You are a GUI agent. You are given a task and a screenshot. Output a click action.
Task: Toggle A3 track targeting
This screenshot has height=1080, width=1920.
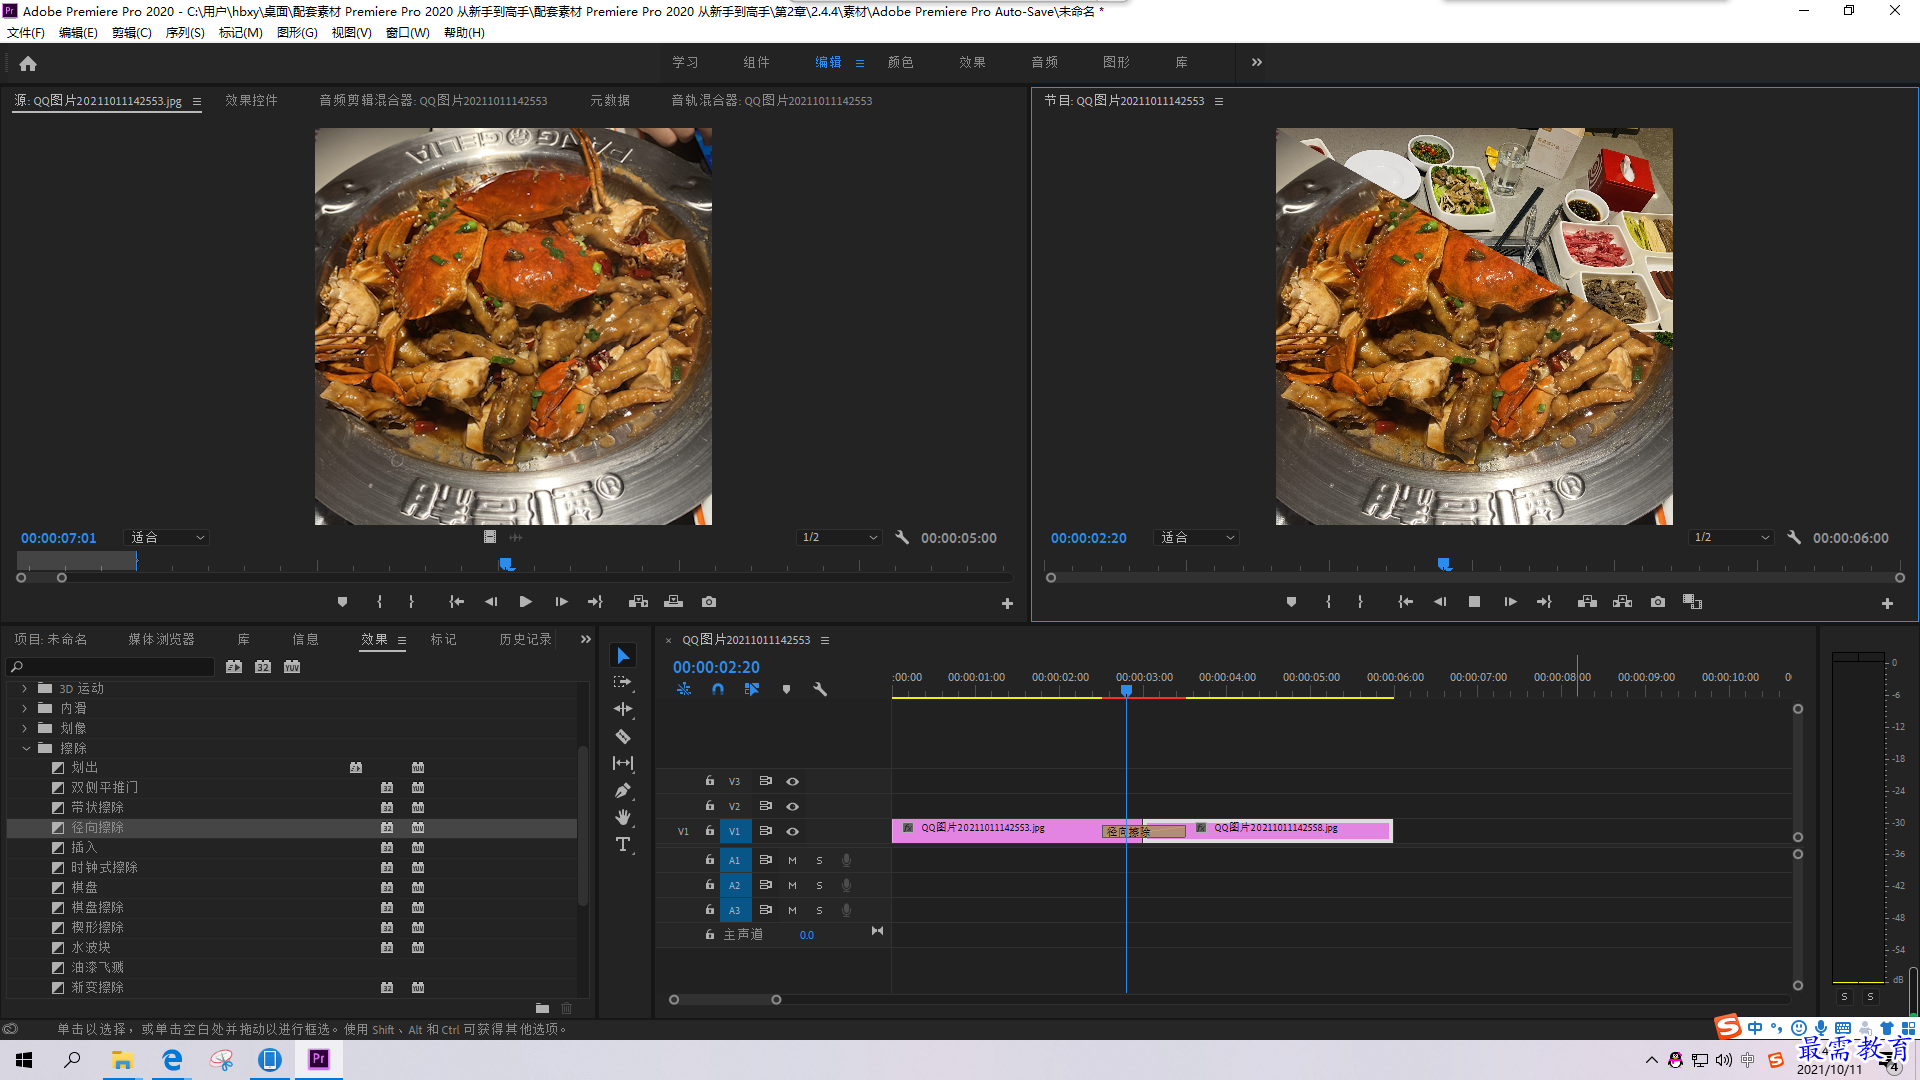tap(734, 910)
